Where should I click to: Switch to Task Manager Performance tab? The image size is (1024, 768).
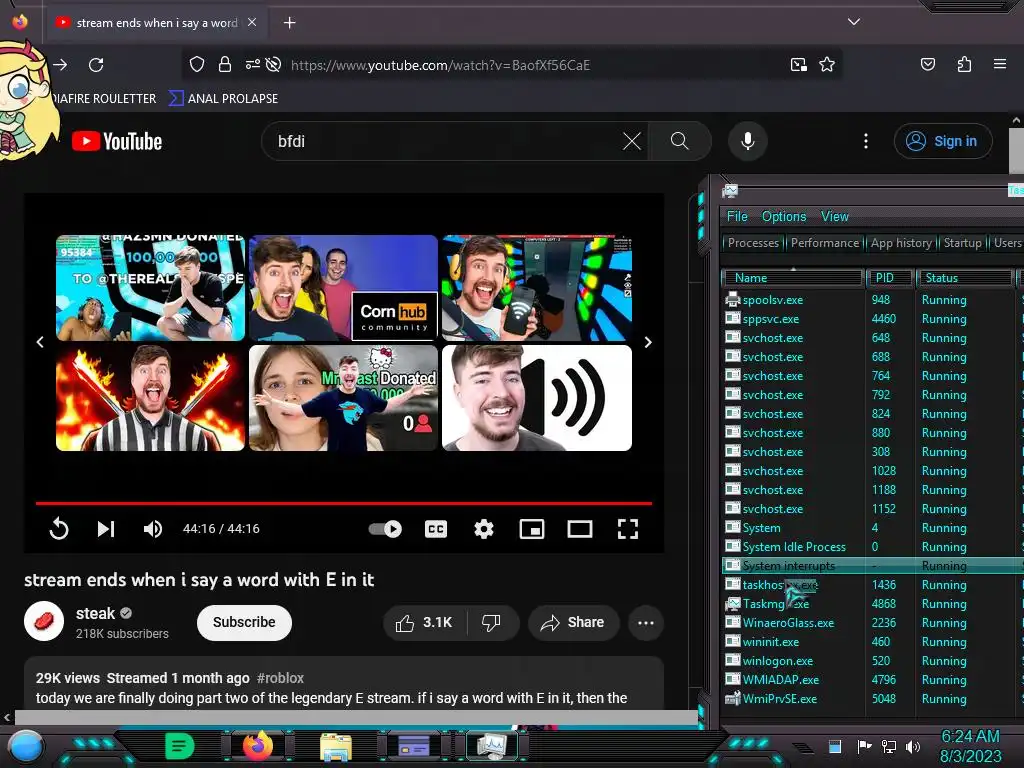(825, 243)
